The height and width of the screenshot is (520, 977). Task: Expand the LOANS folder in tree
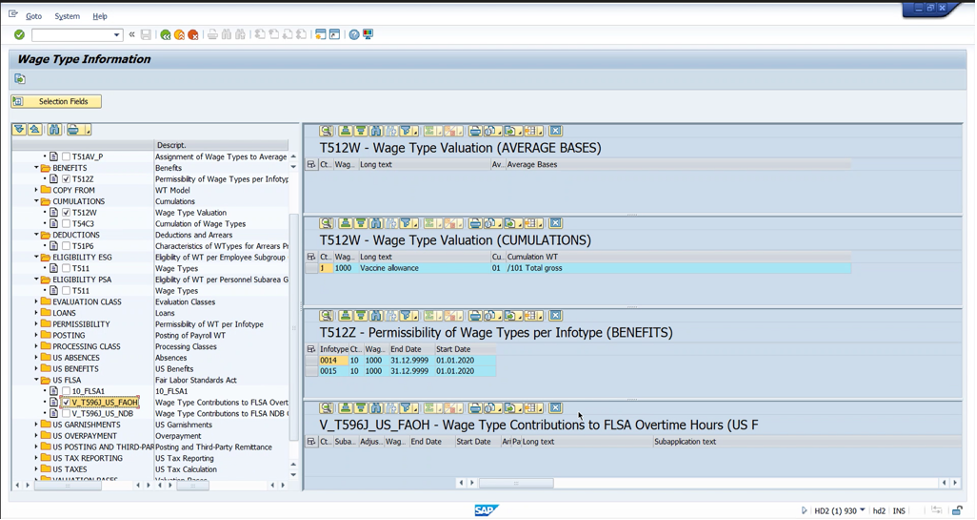point(37,313)
